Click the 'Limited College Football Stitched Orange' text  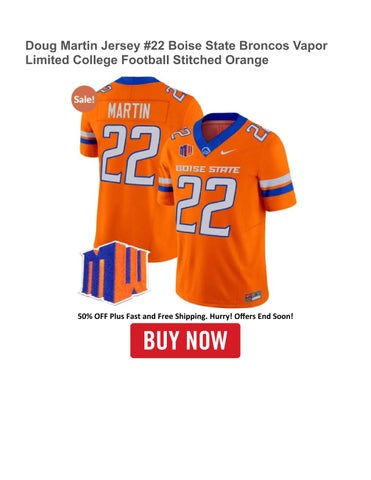click(147, 60)
